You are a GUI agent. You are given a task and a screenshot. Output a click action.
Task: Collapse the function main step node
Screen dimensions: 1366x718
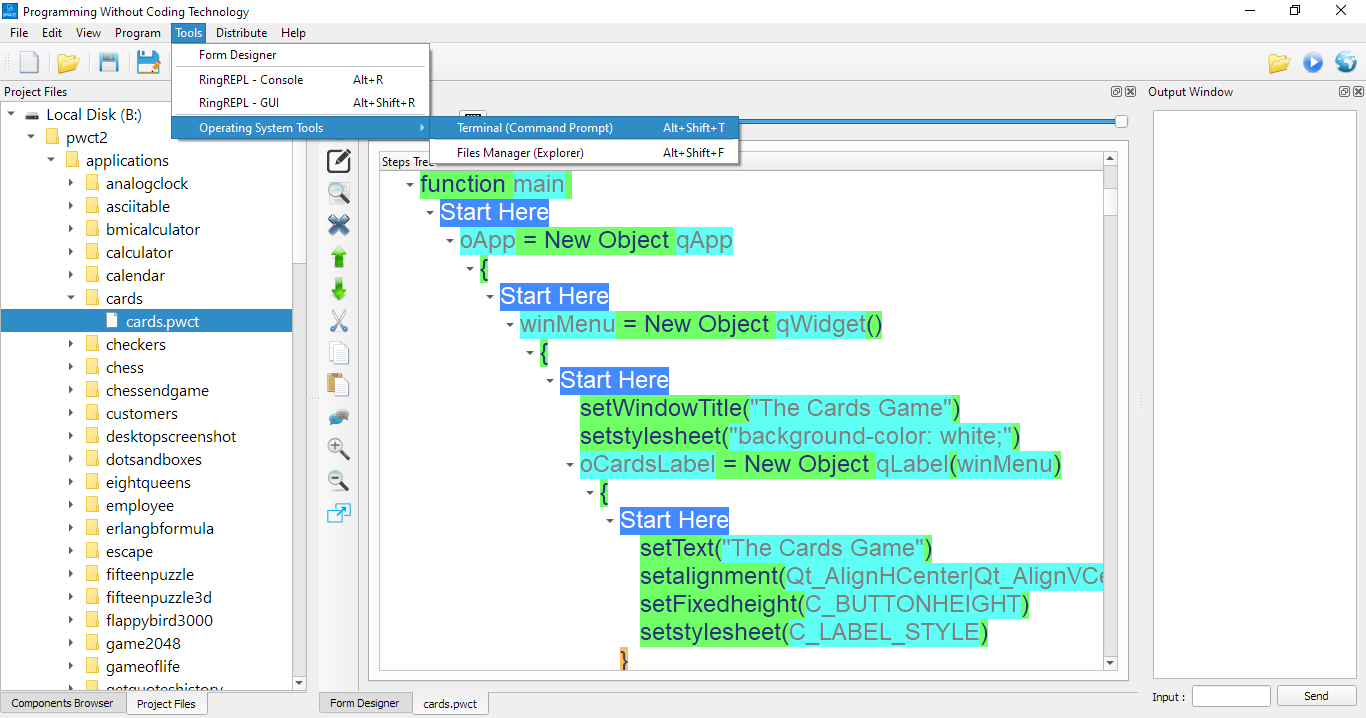coord(410,185)
